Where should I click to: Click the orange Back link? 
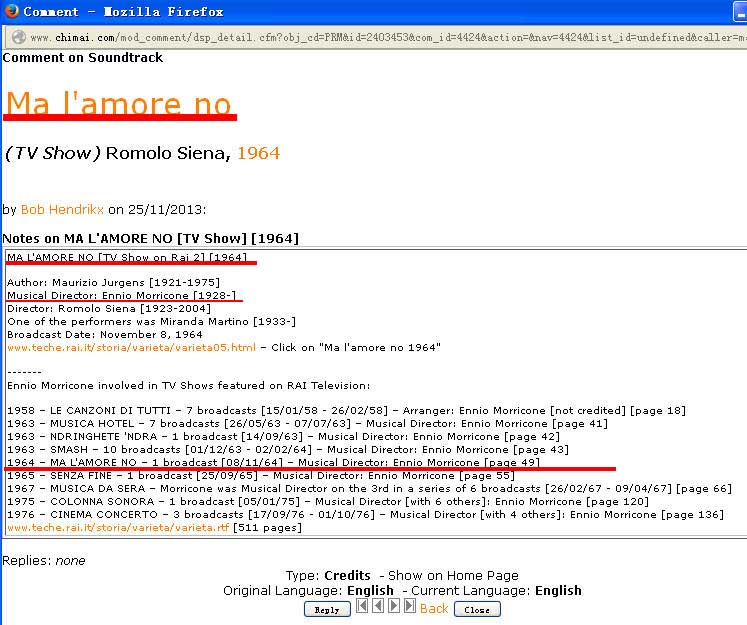pos(434,608)
